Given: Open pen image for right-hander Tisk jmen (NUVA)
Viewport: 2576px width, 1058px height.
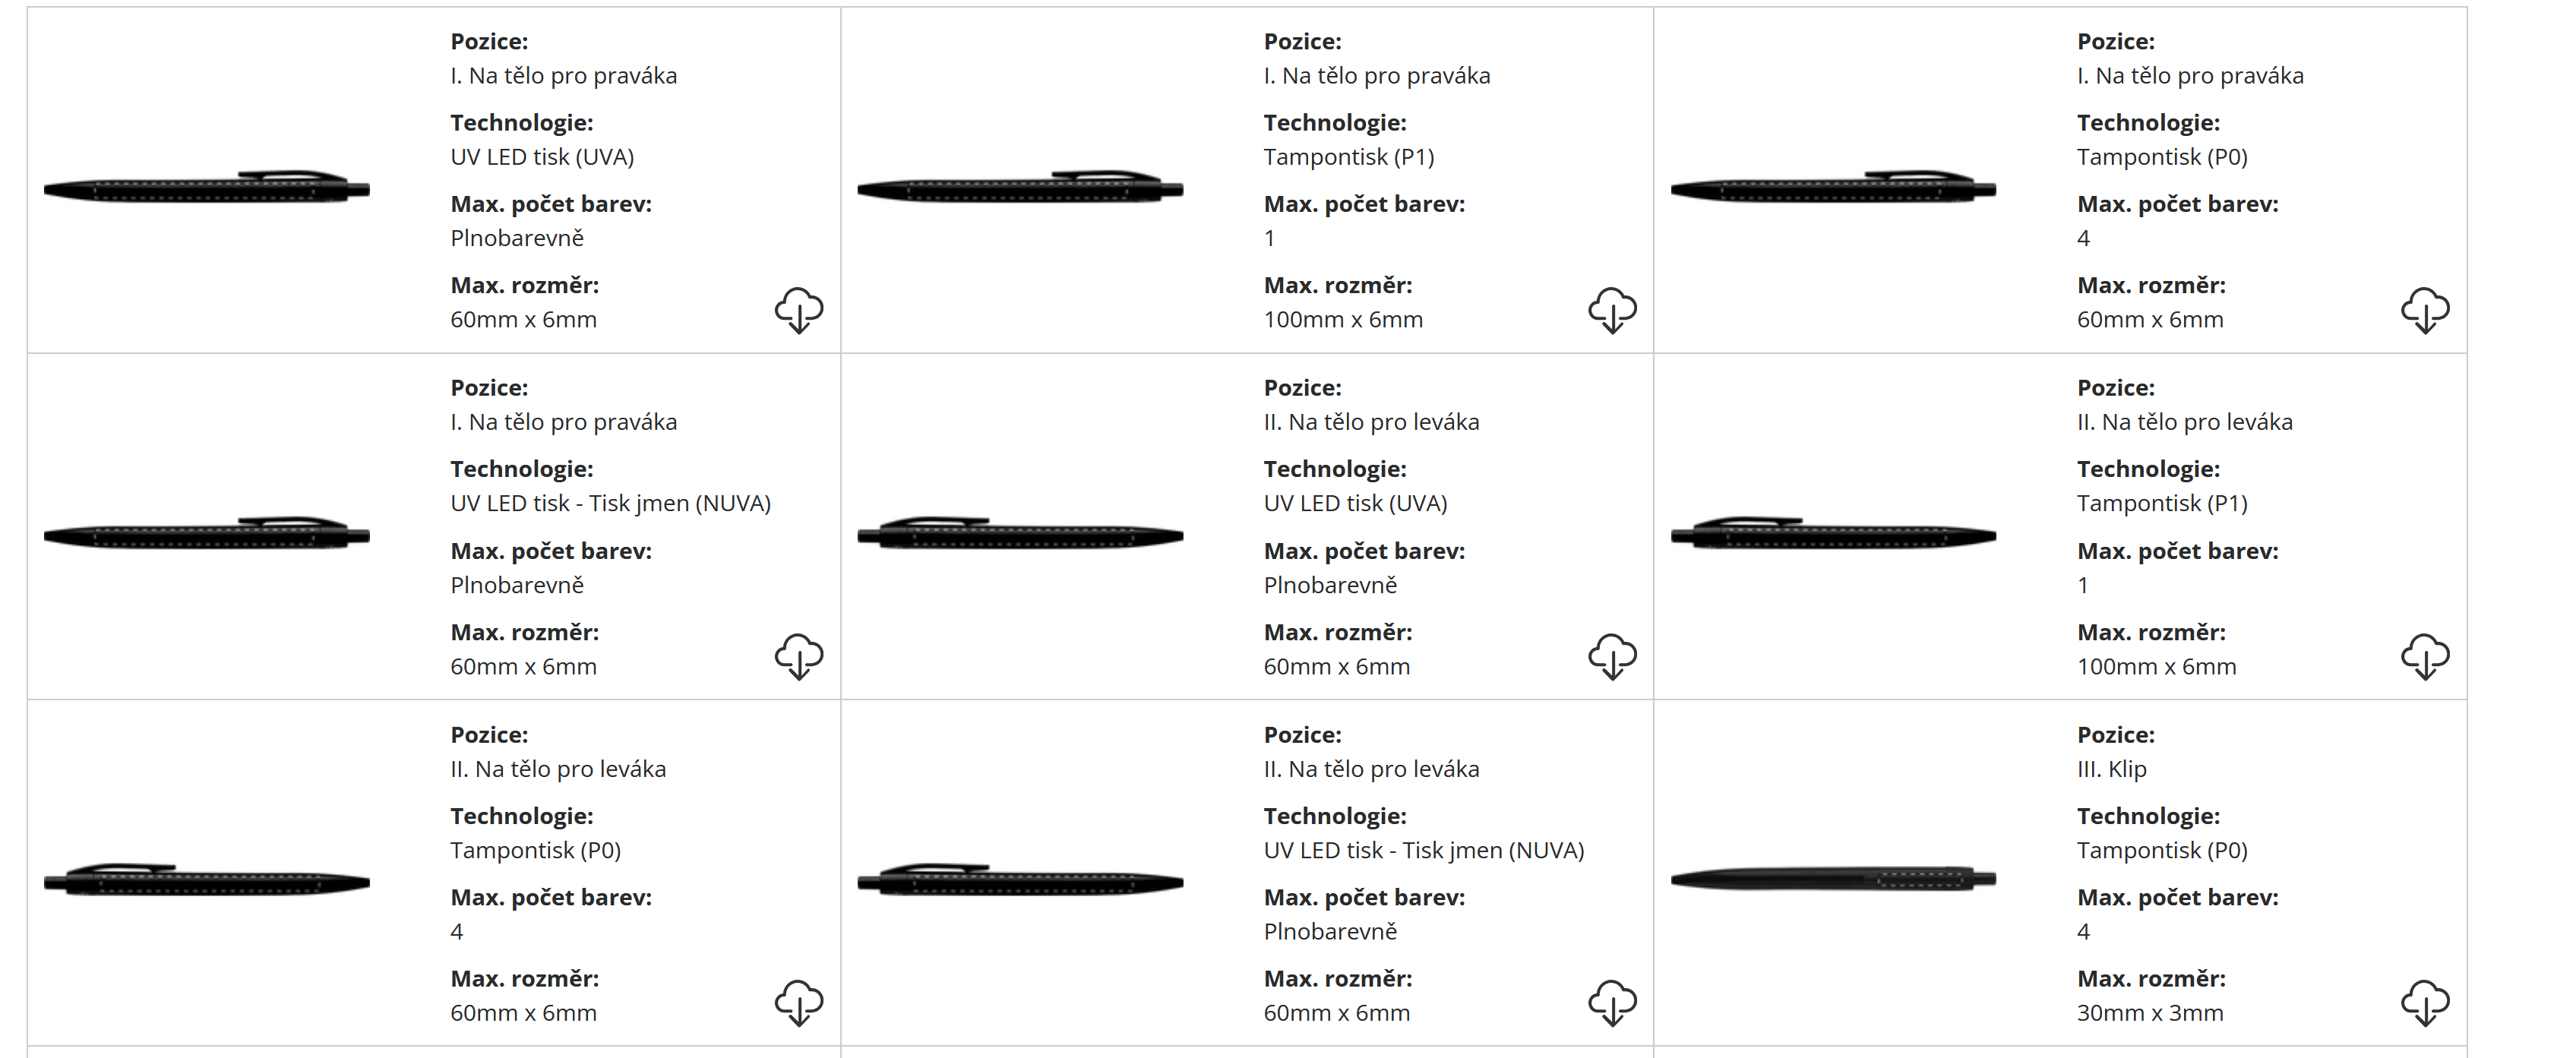Looking at the screenshot, I should 207,534.
